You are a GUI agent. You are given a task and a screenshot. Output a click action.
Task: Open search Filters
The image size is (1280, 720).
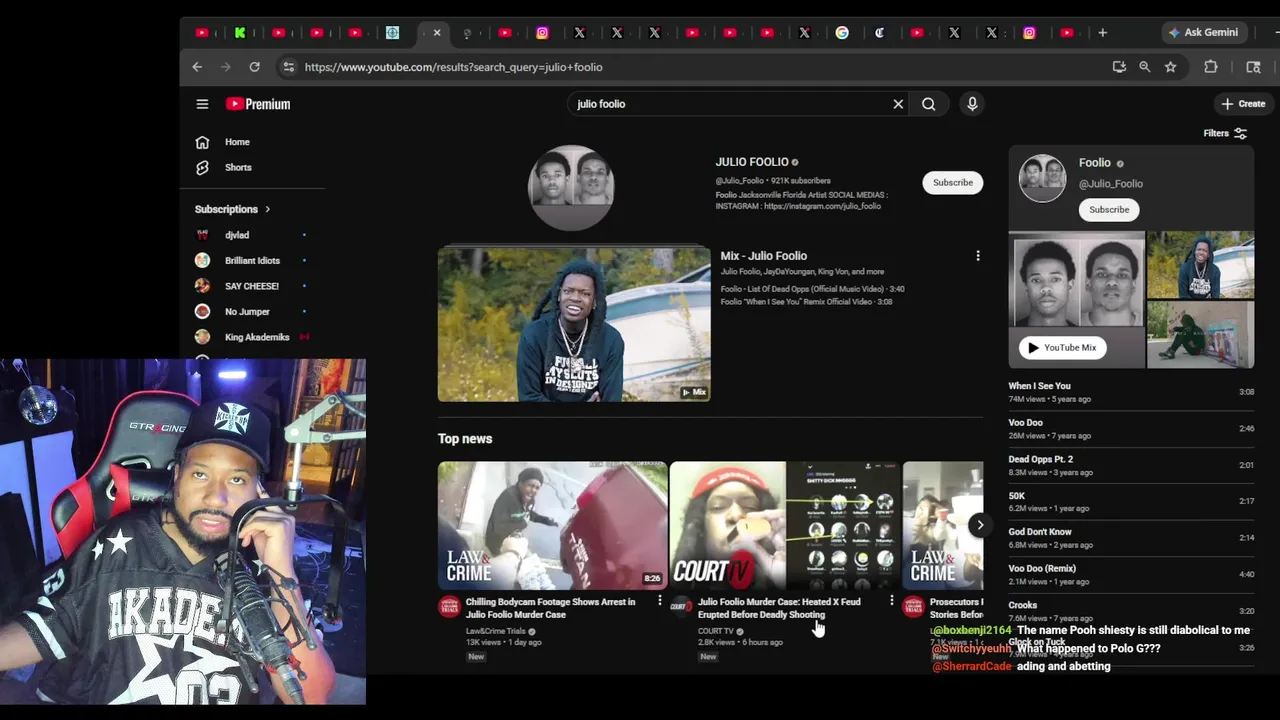point(1225,133)
